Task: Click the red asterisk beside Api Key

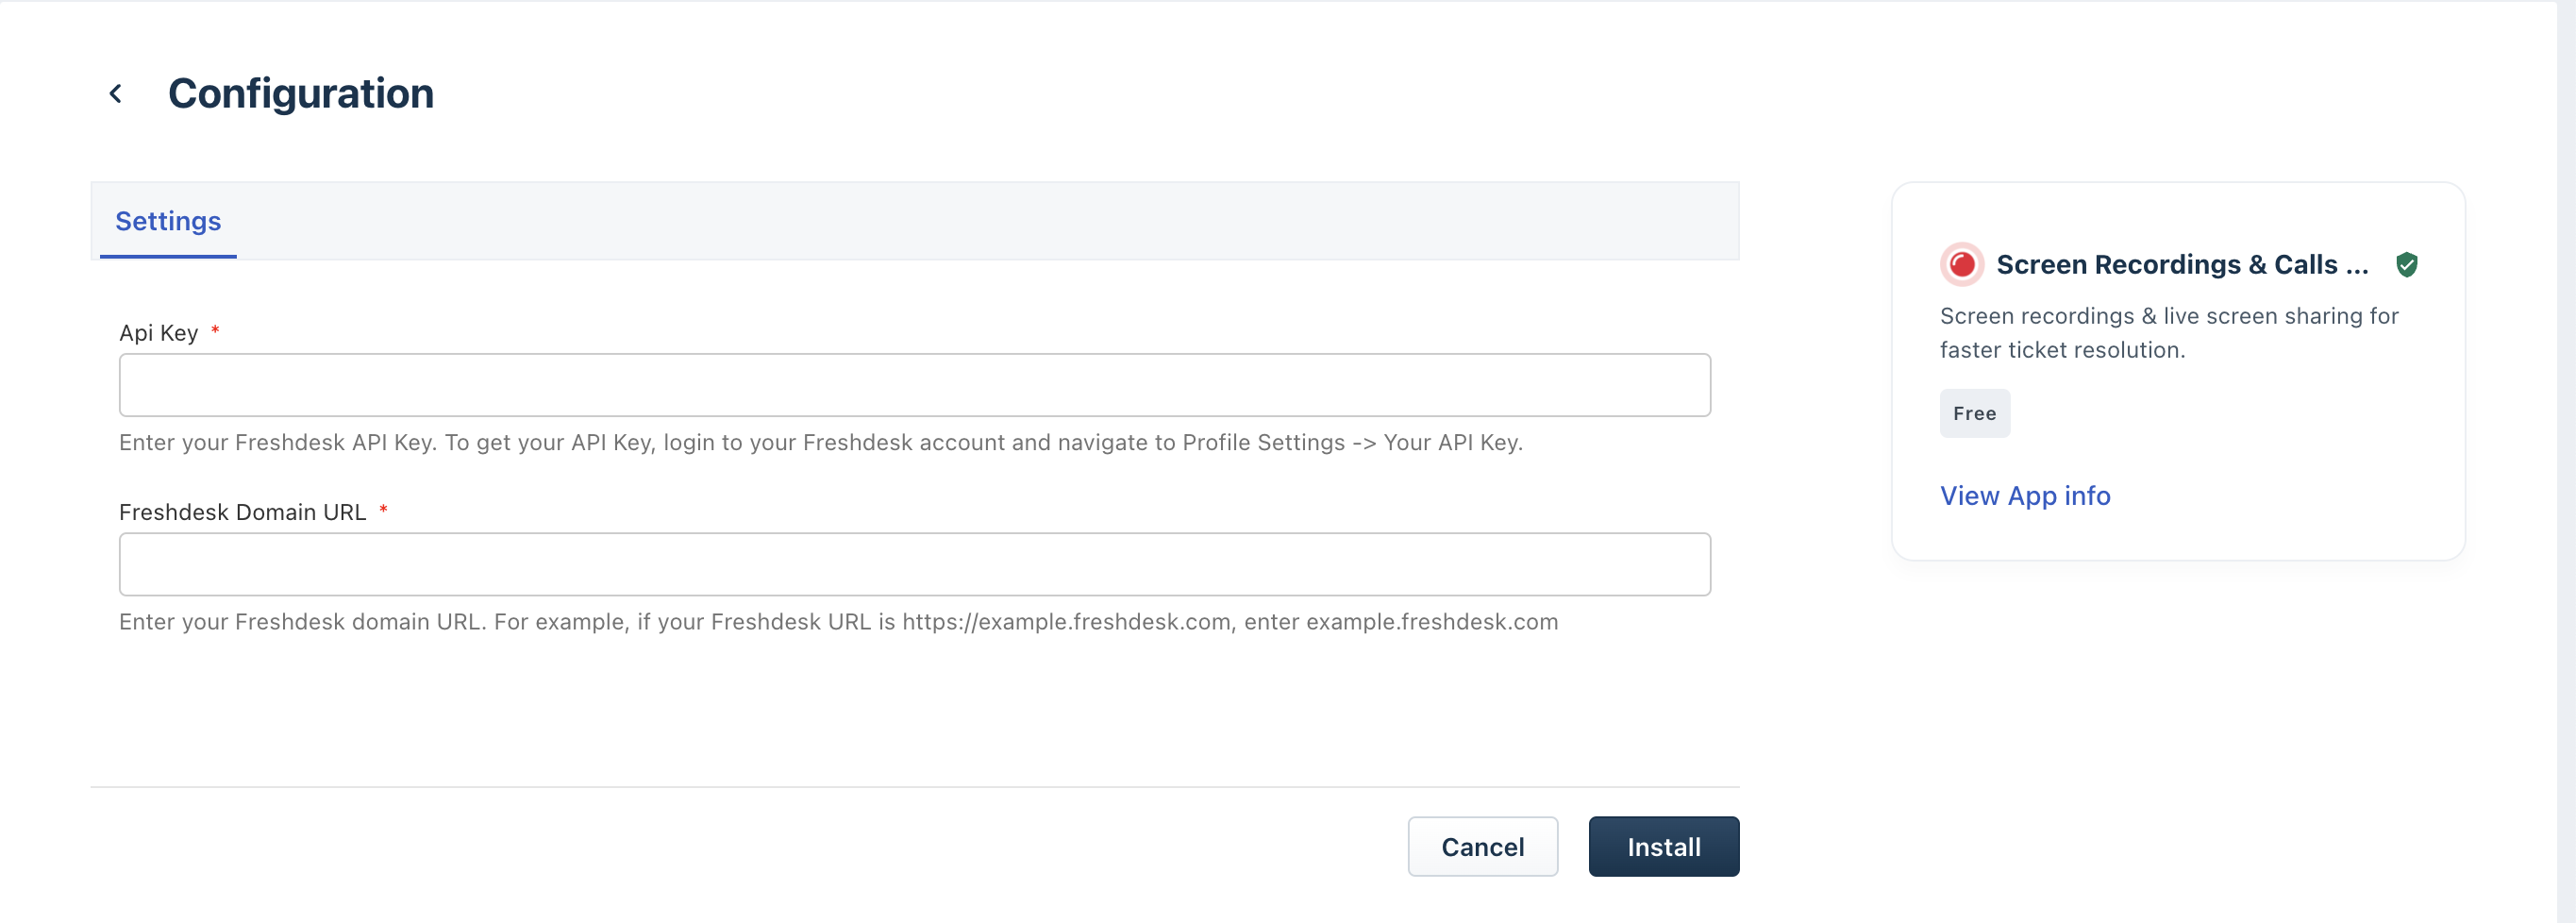Action: click(215, 330)
